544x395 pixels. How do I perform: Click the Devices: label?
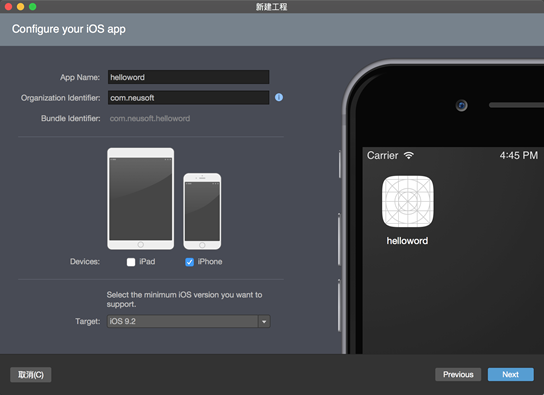85,261
